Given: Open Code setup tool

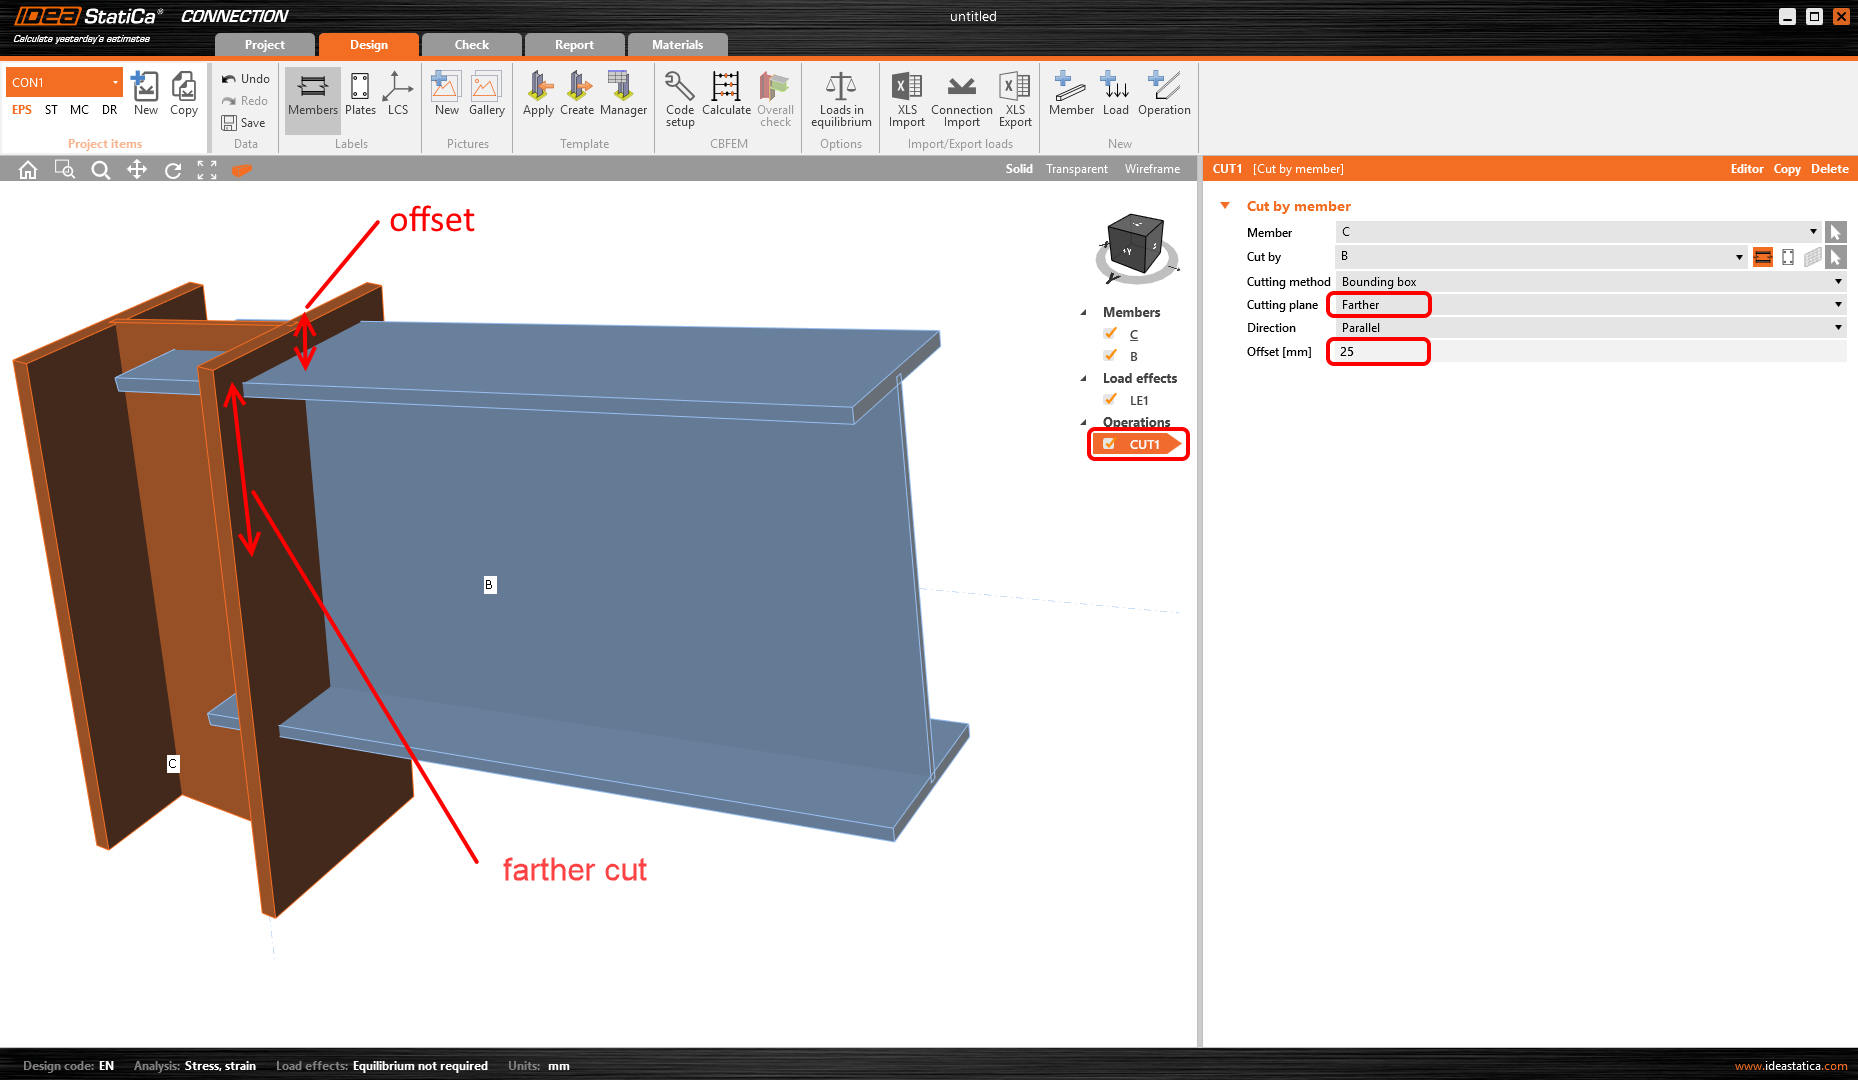Looking at the screenshot, I should click(680, 98).
